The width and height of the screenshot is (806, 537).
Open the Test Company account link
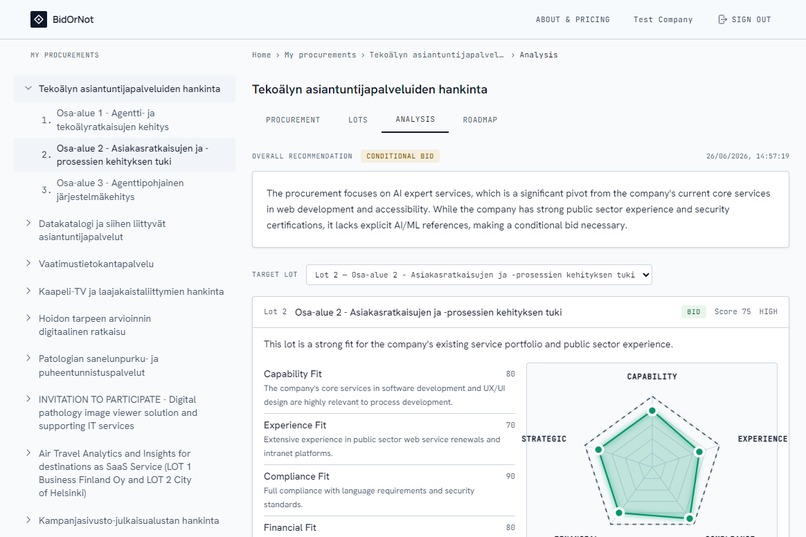(663, 20)
